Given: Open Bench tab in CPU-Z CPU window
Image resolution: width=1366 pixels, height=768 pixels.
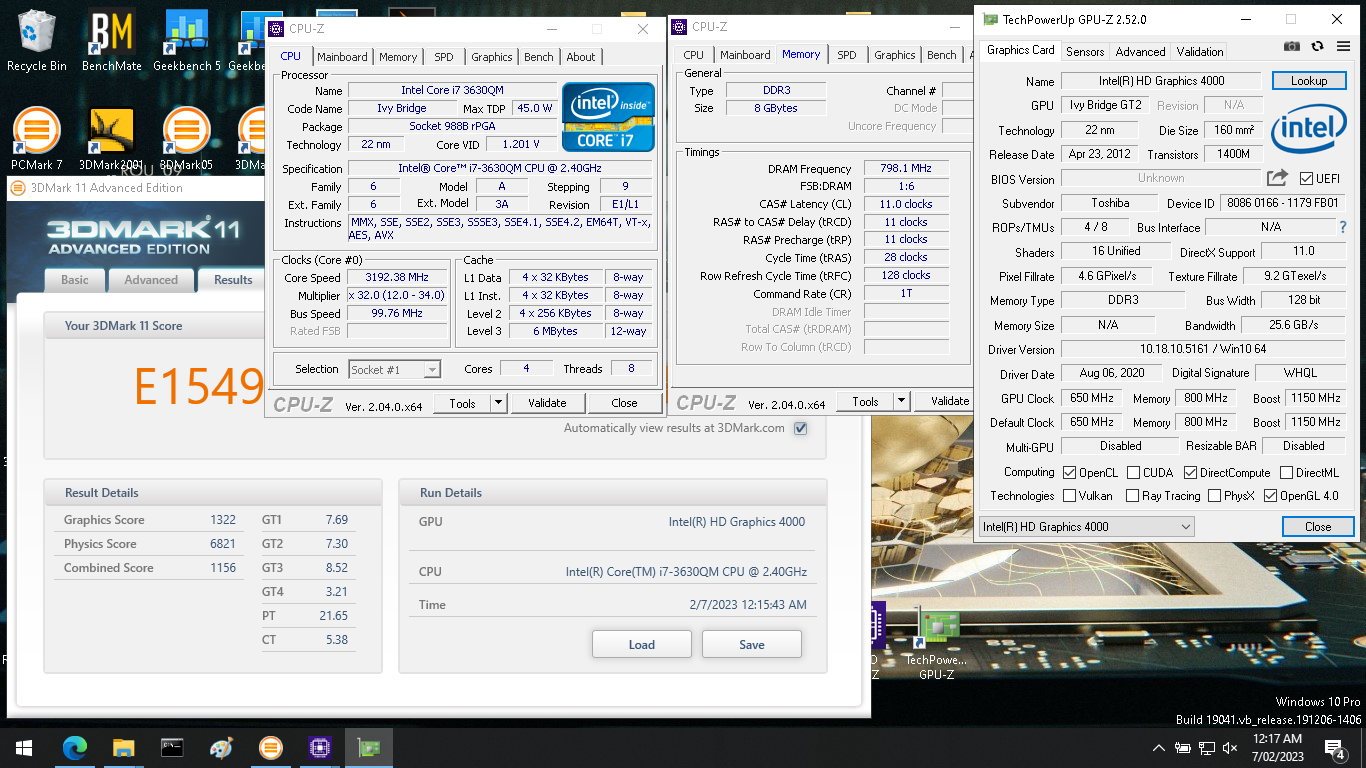Looking at the screenshot, I should click(x=539, y=57).
